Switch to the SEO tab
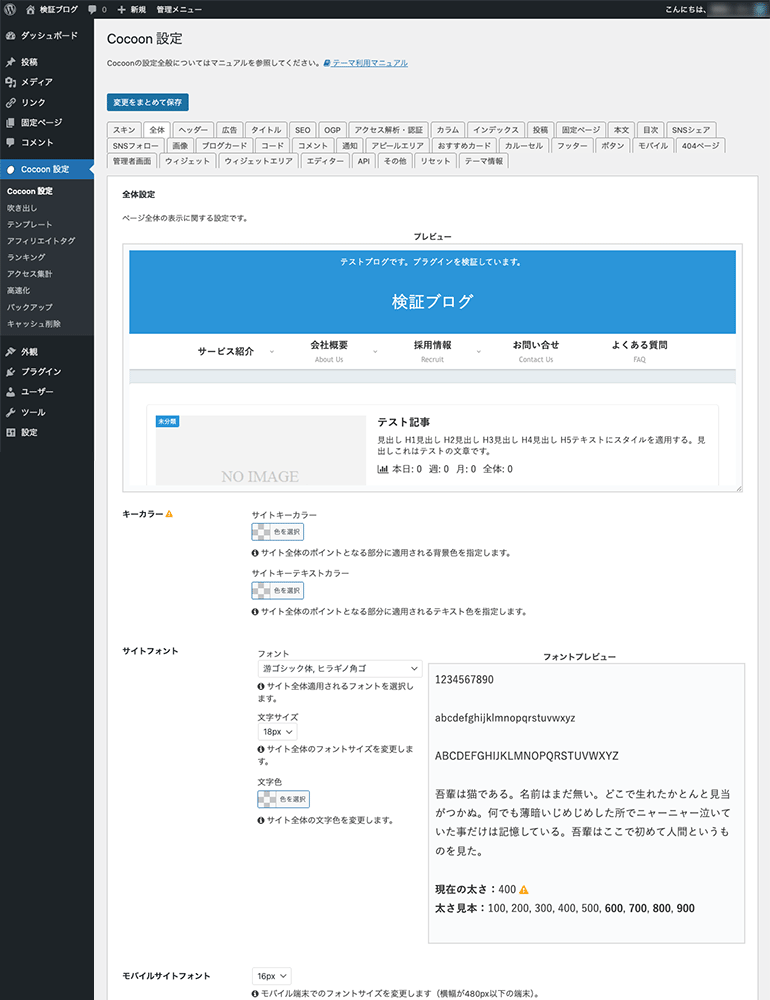The image size is (770, 1000). click(302, 129)
